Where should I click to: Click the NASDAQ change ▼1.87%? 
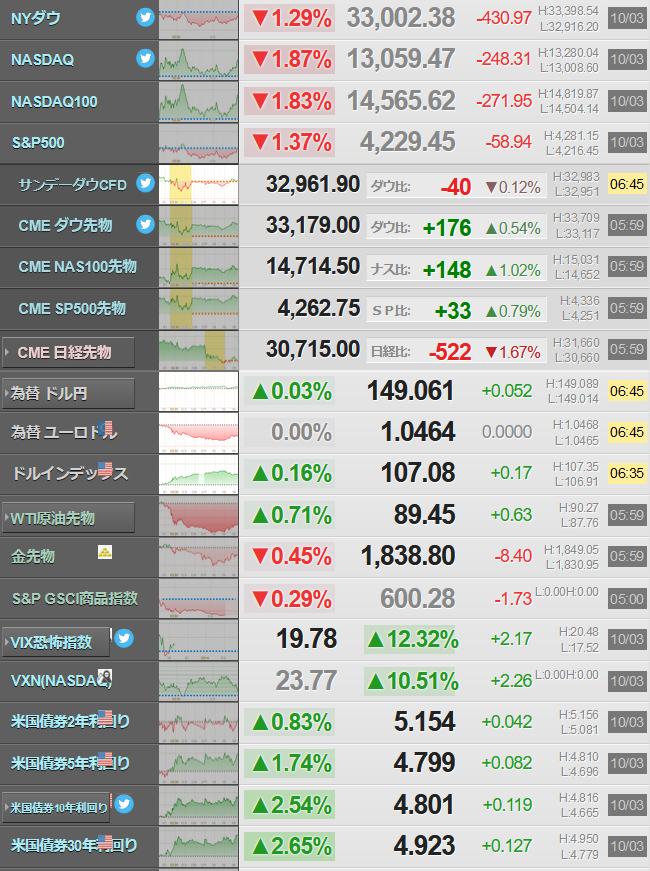point(289,59)
